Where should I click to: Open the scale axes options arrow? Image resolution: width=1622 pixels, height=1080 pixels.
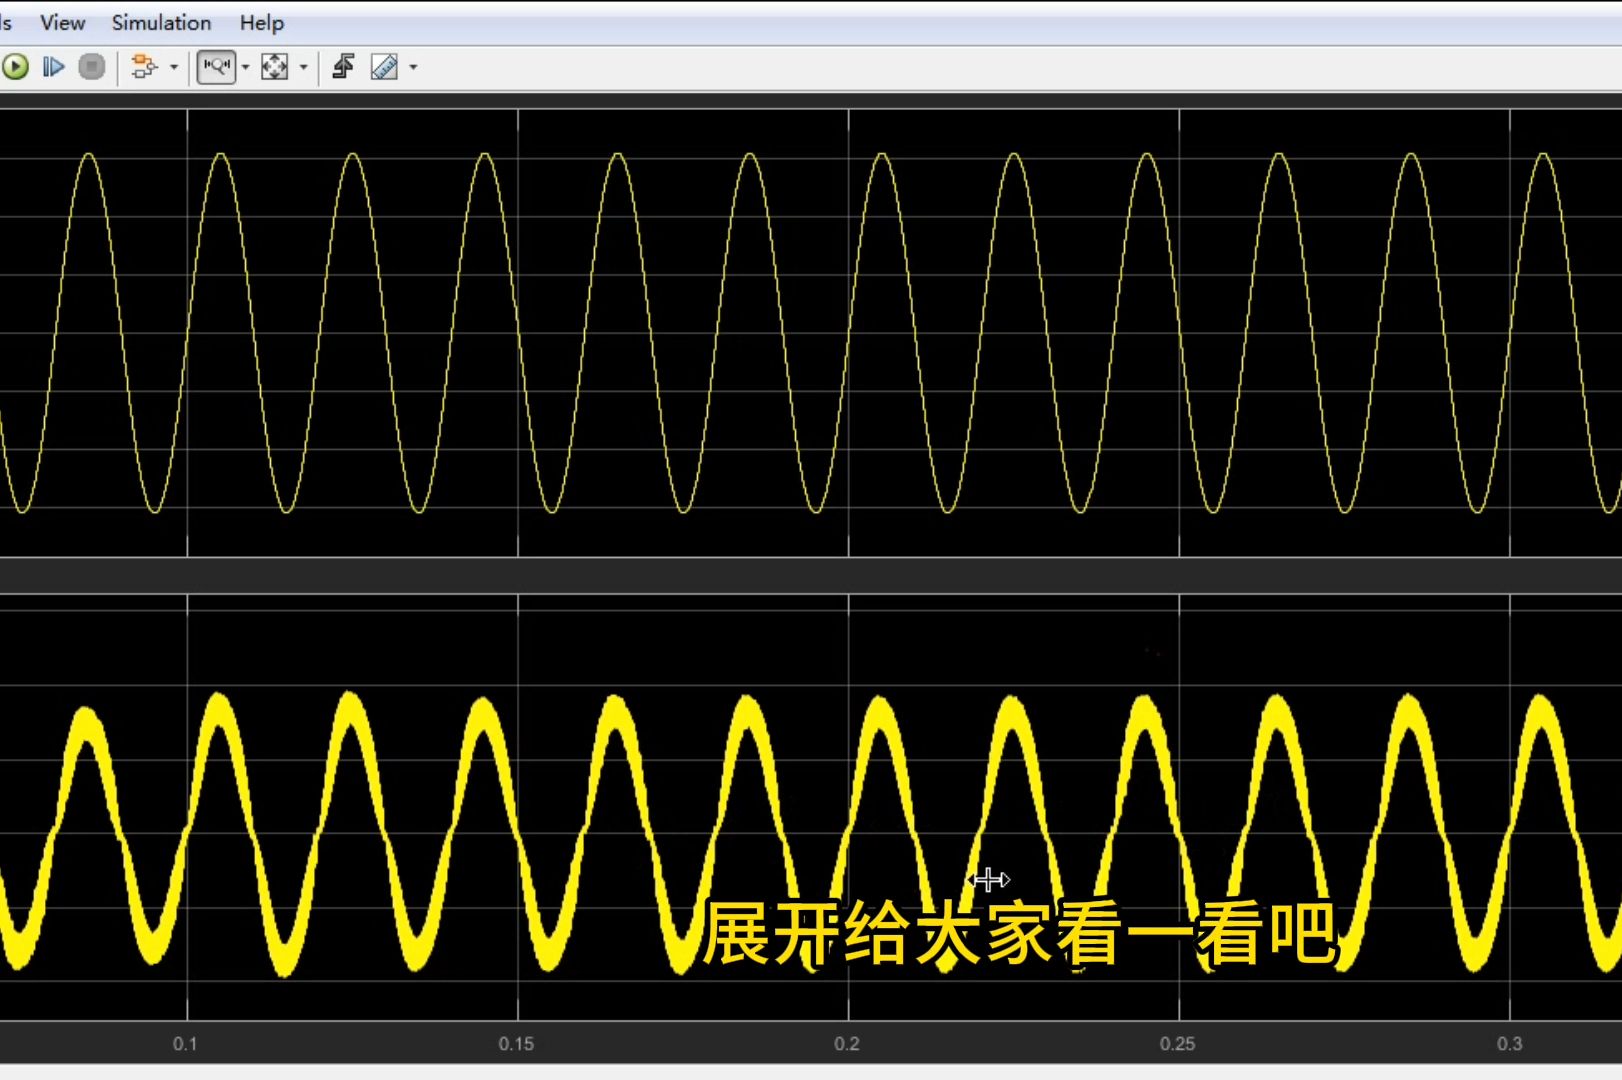pyautogui.click(x=303, y=68)
